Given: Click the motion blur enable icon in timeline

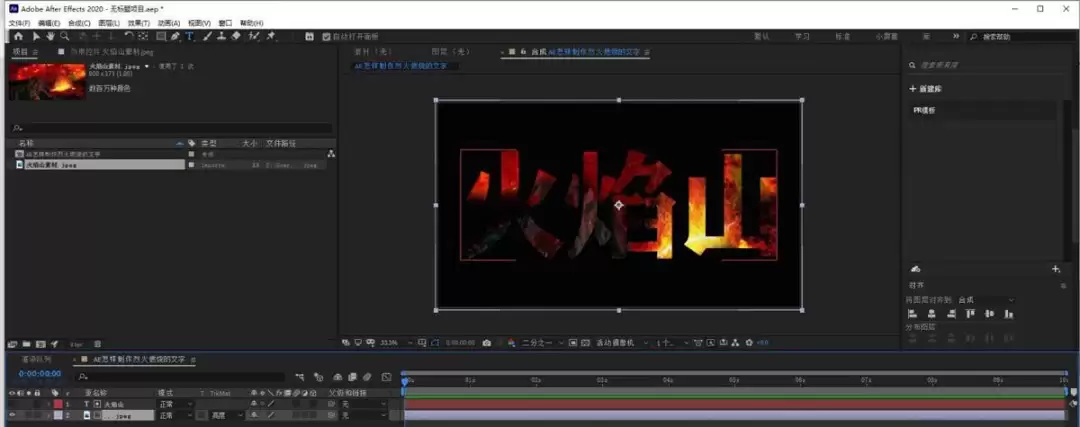Looking at the screenshot, I should tap(367, 377).
